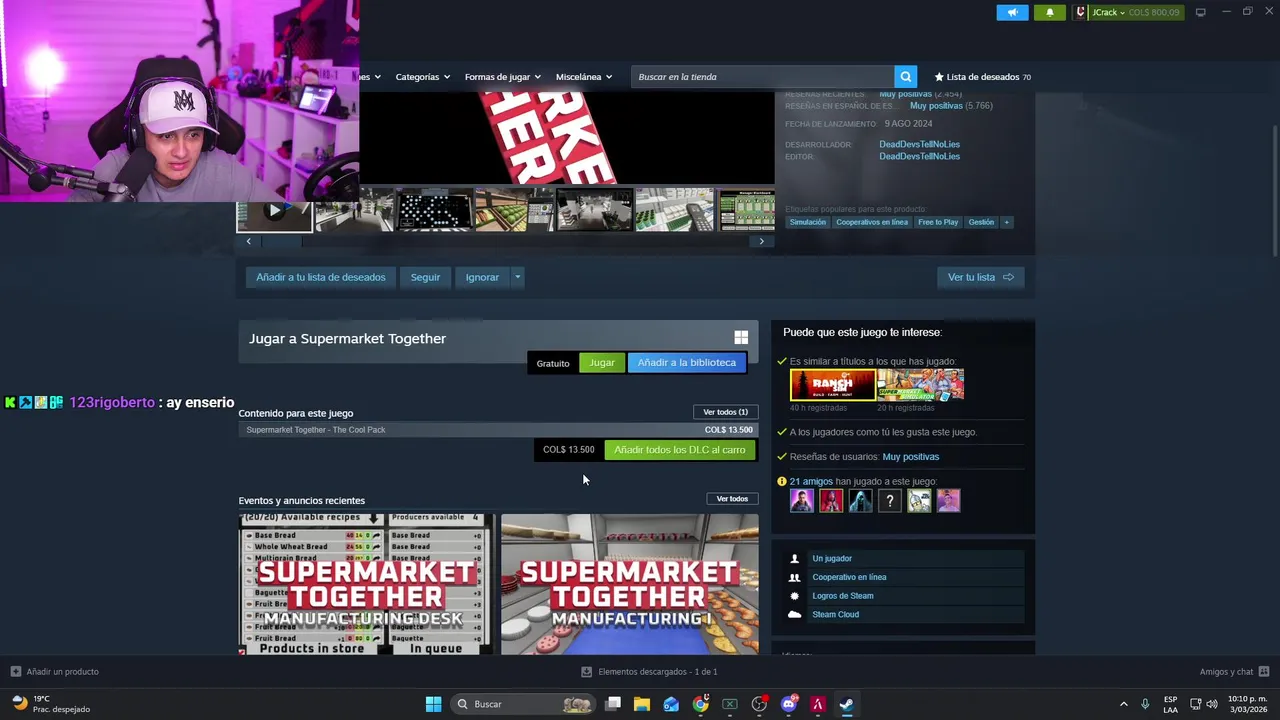
Task: Expand the Miscelánea menu
Action: tap(584, 77)
